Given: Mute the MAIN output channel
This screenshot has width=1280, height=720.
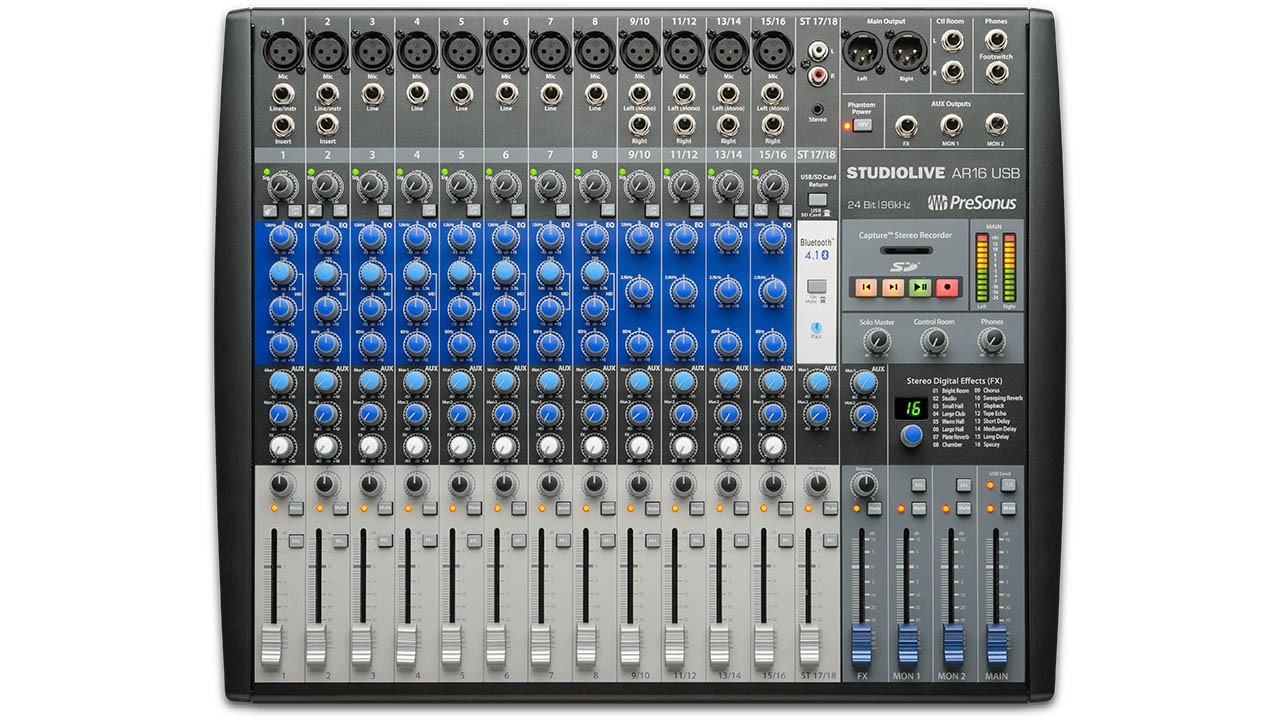Looking at the screenshot, I should pos(1008,509).
